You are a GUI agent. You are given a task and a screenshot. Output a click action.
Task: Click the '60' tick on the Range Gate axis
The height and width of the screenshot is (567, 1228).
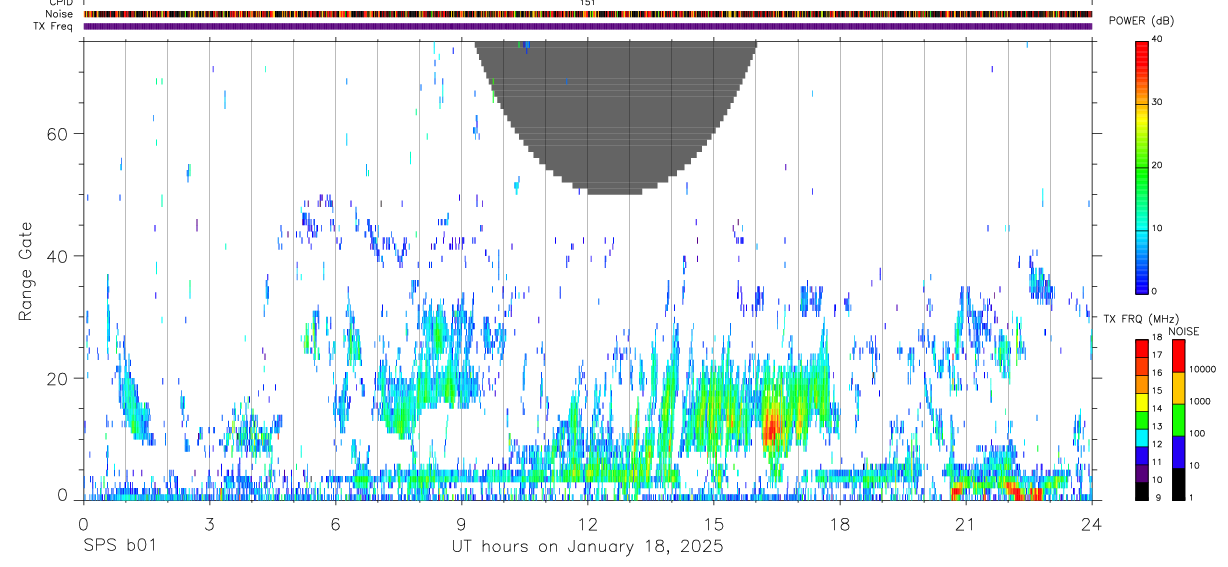pyautogui.click(x=55, y=134)
